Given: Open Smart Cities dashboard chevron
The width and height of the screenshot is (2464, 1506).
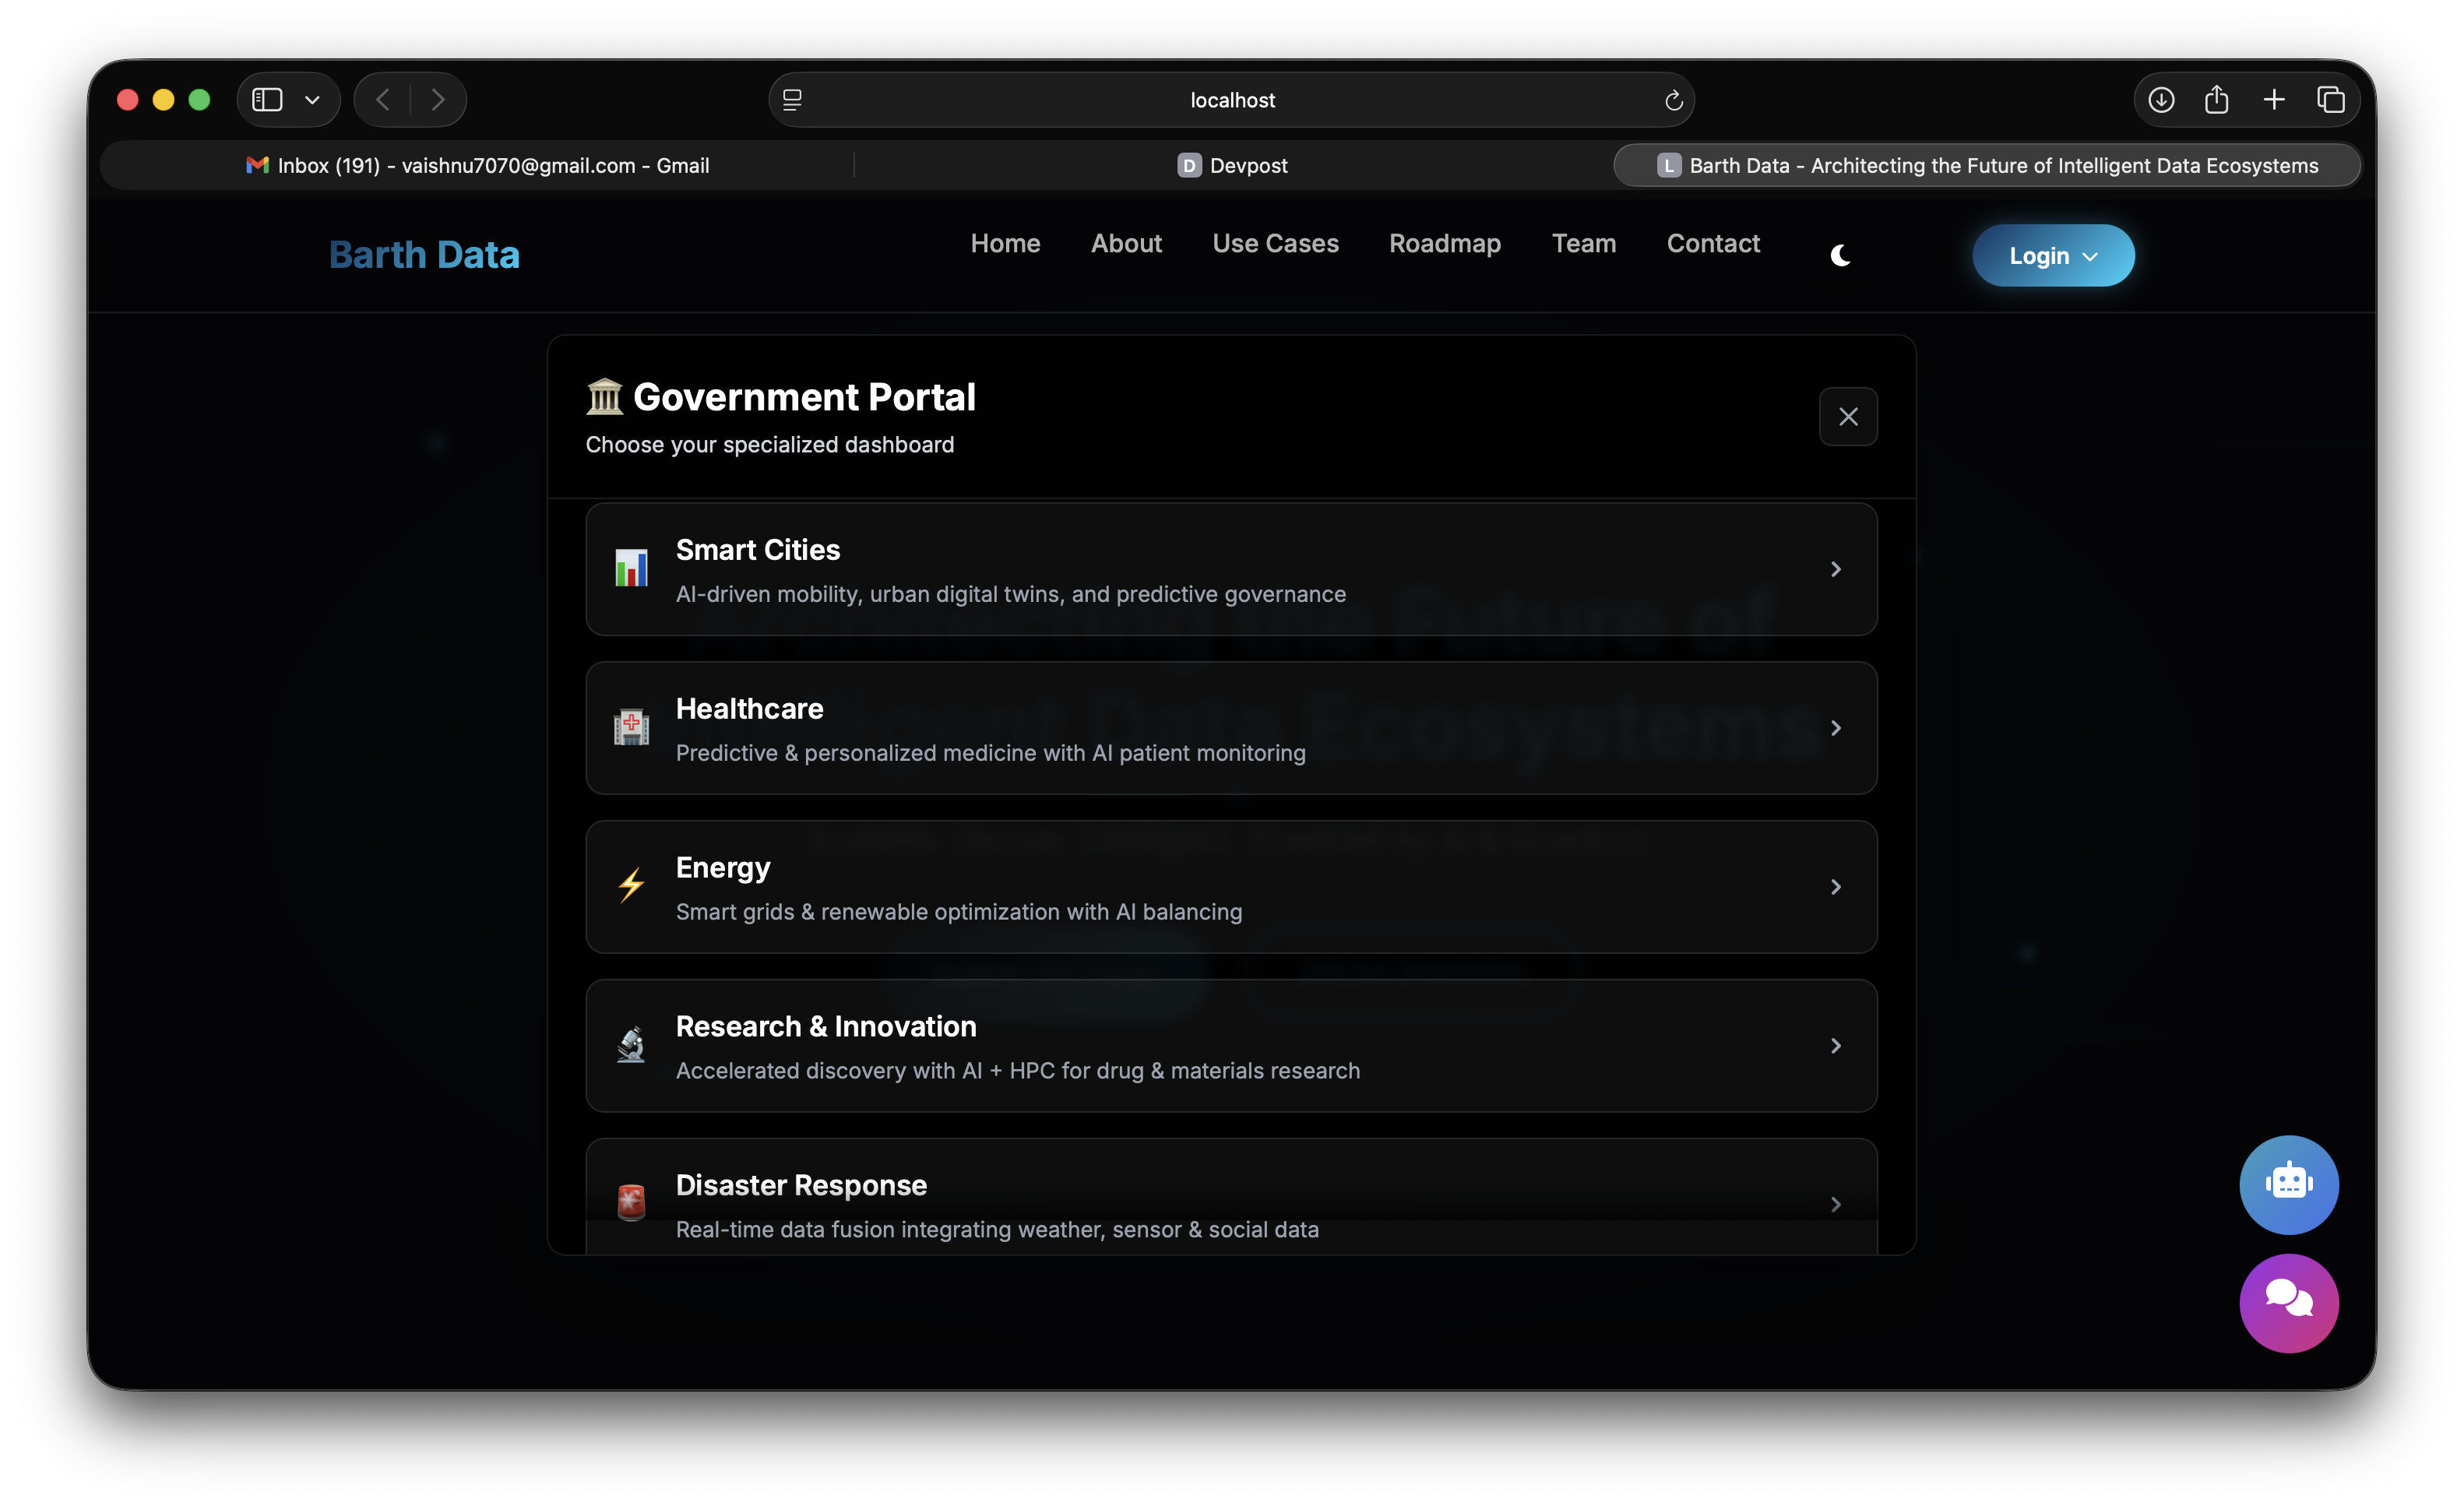Looking at the screenshot, I should tap(1835, 569).
